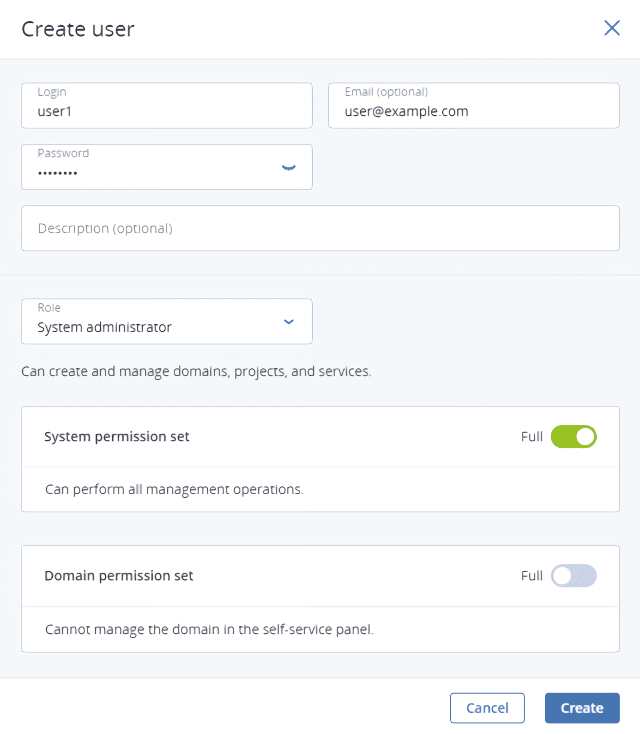Close the Create user dialog
The height and width of the screenshot is (734, 640).
click(x=612, y=28)
